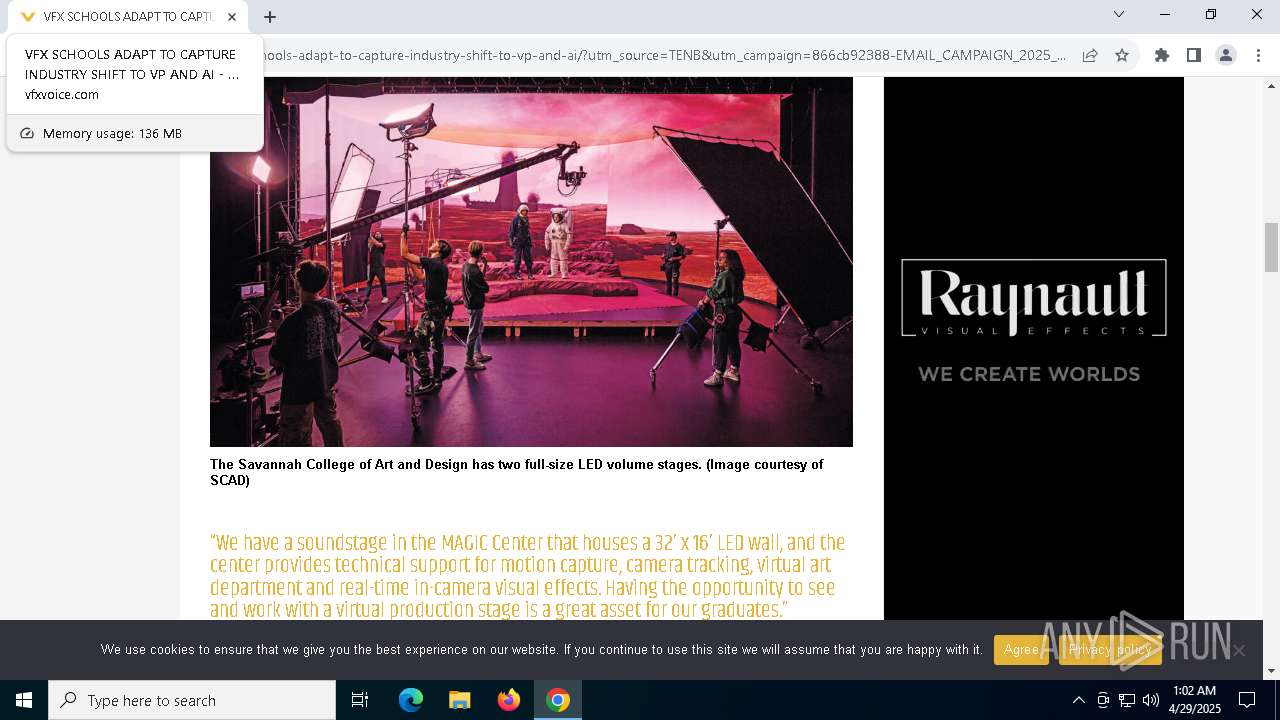Open the clock showing 1:02 AM

[1195, 700]
